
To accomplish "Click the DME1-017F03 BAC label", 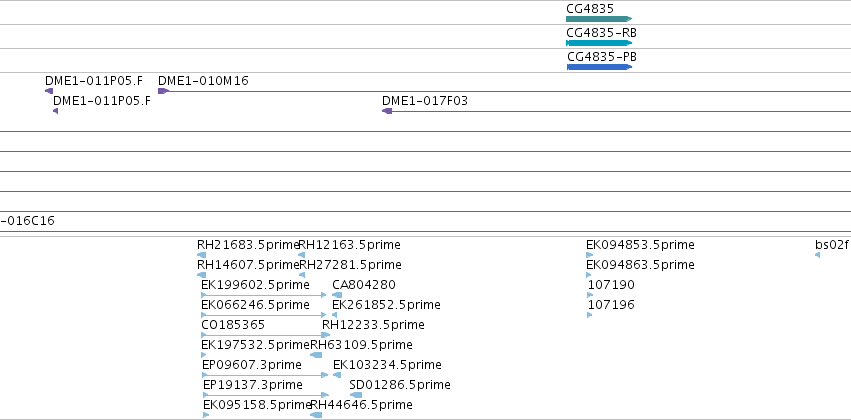I will [x=424, y=101].
